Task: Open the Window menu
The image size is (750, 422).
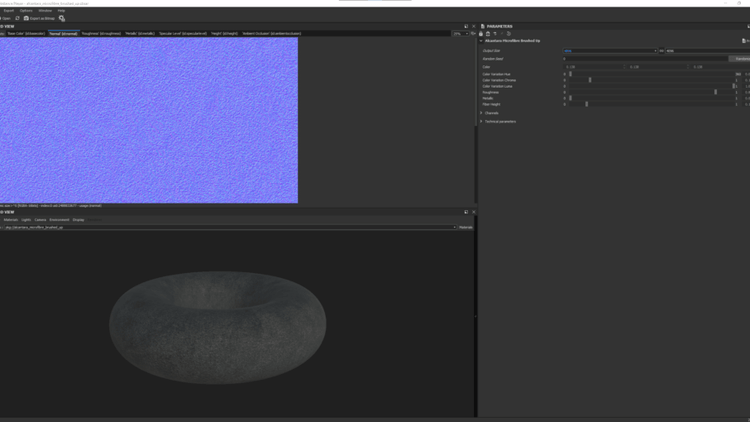Action: click(45, 11)
